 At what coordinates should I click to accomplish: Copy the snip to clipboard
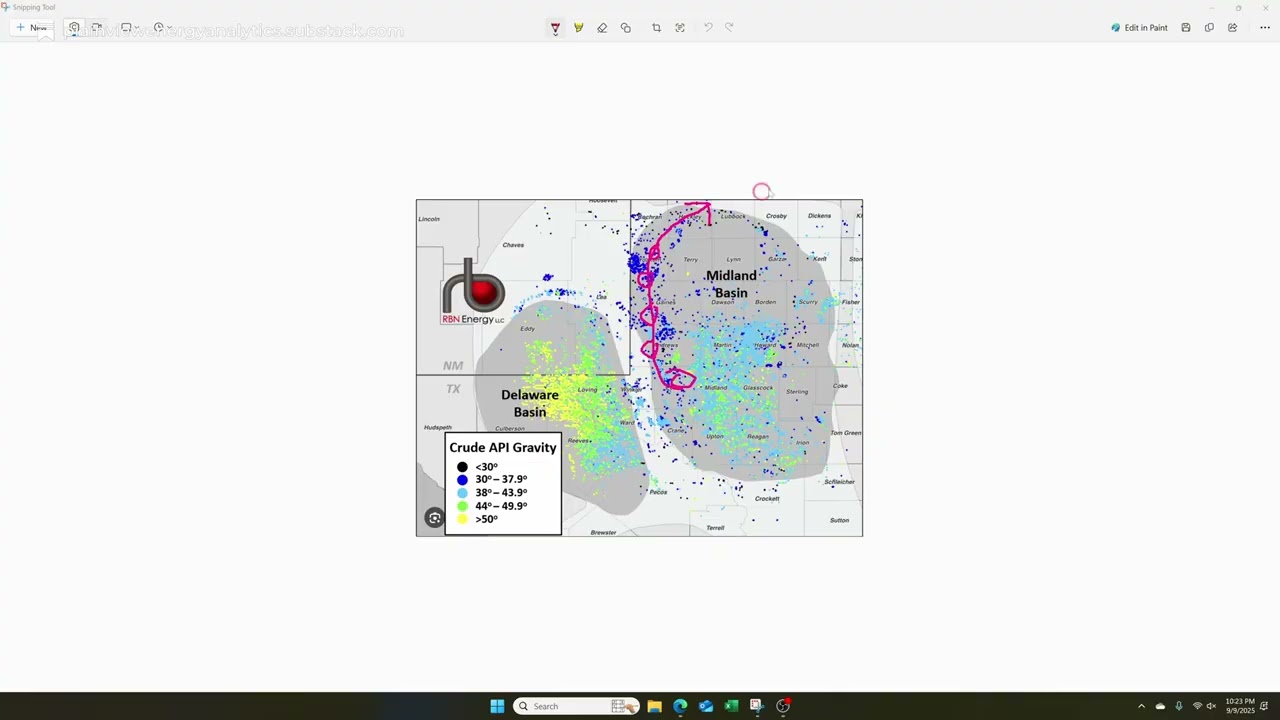[x=1209, y=28]
